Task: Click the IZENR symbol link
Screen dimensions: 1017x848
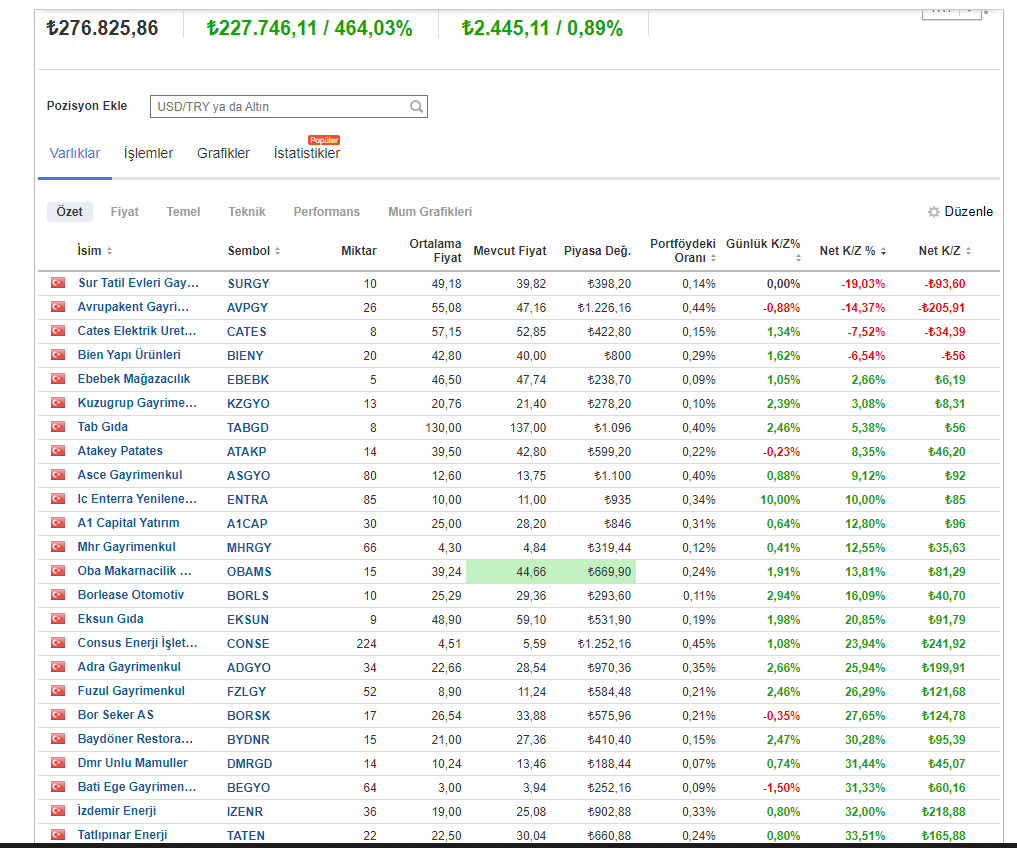Action: (x=245, y=812)
